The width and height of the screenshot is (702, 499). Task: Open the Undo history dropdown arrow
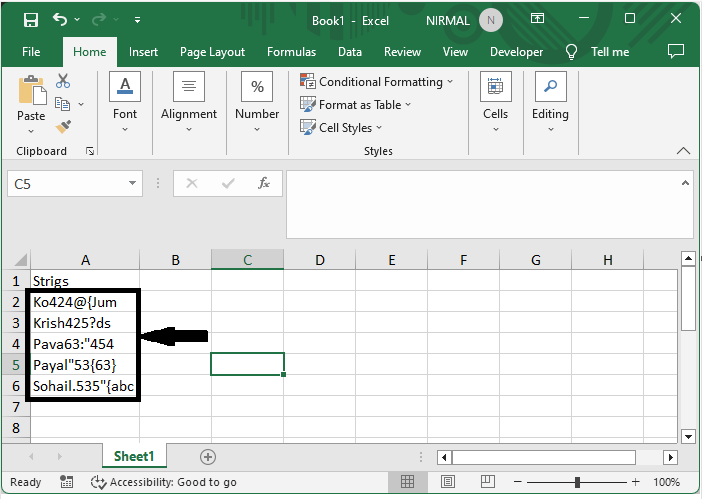(x=77, y=20)
